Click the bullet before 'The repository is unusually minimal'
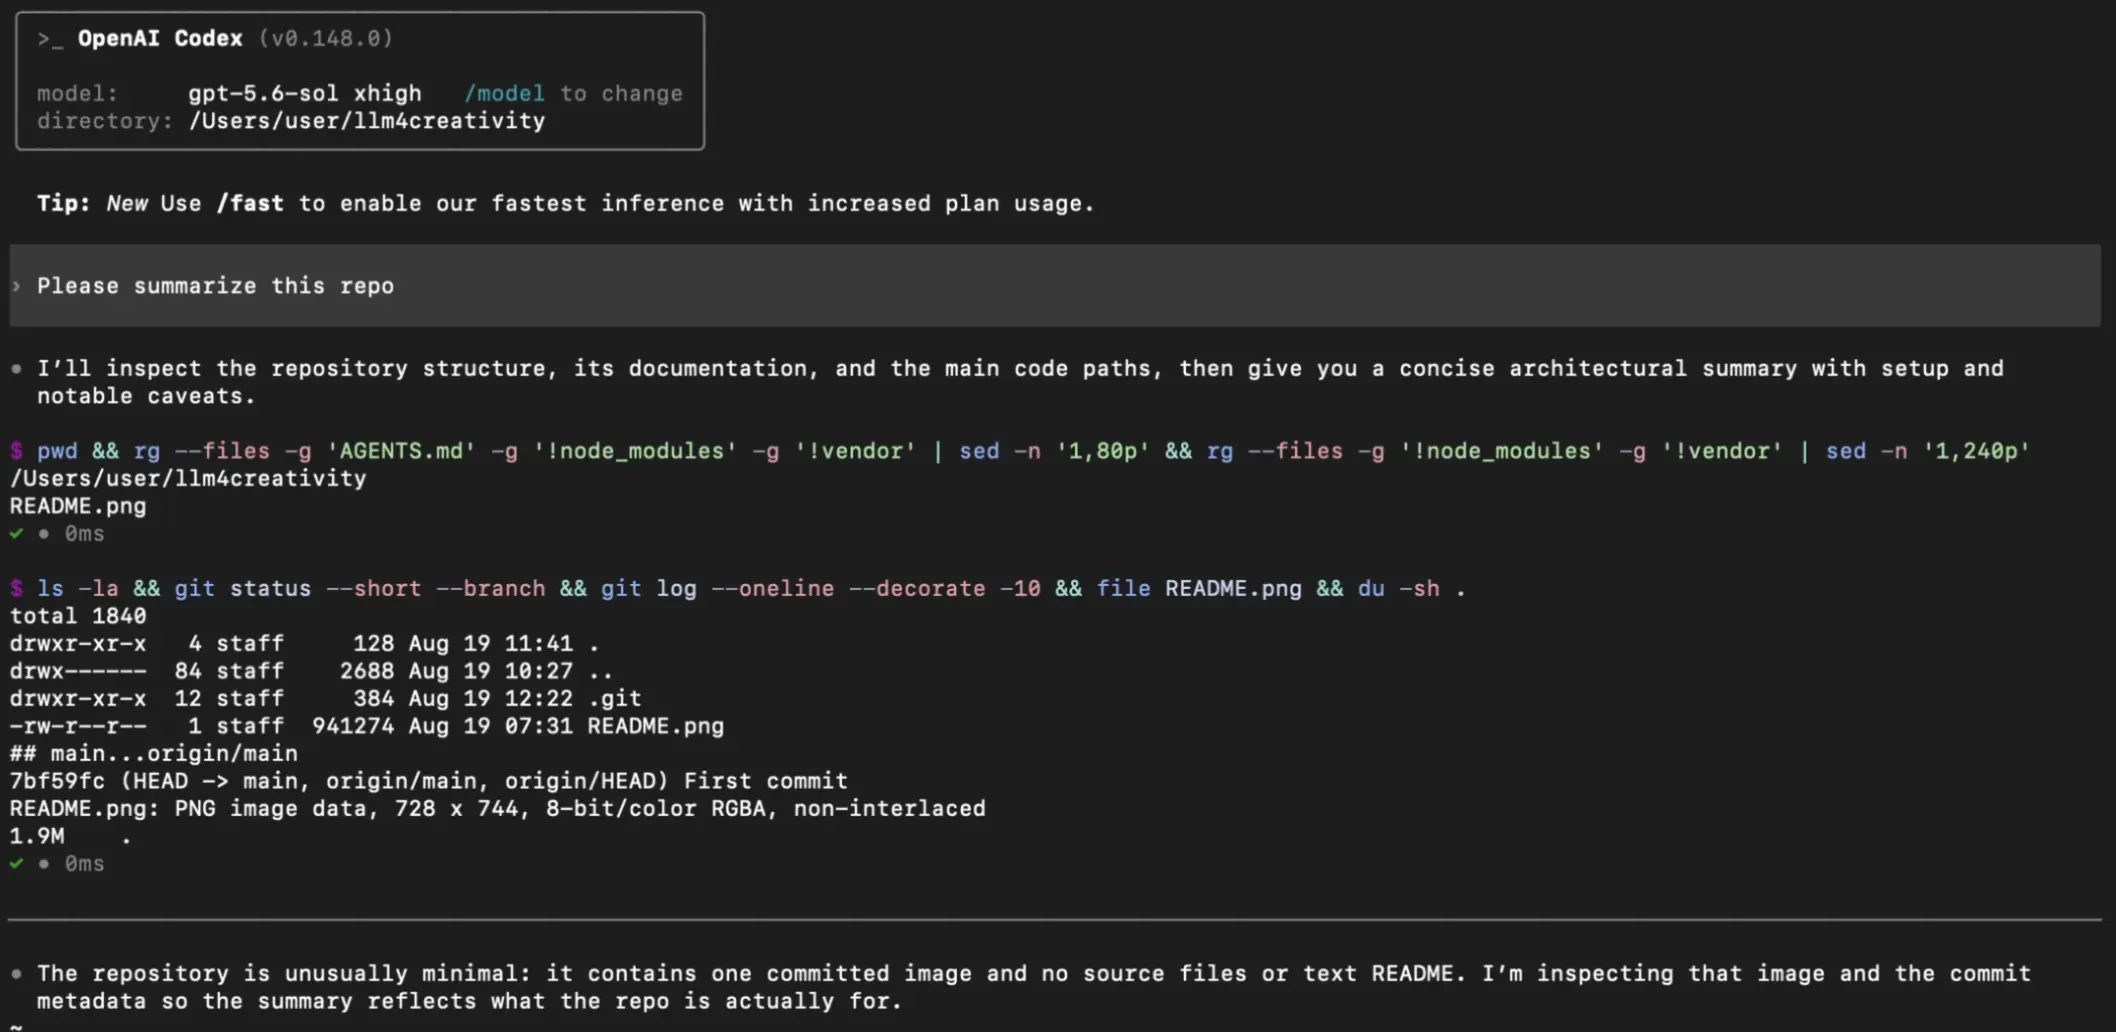The width and height of the screenshot is (2116, 1032). 17,974
